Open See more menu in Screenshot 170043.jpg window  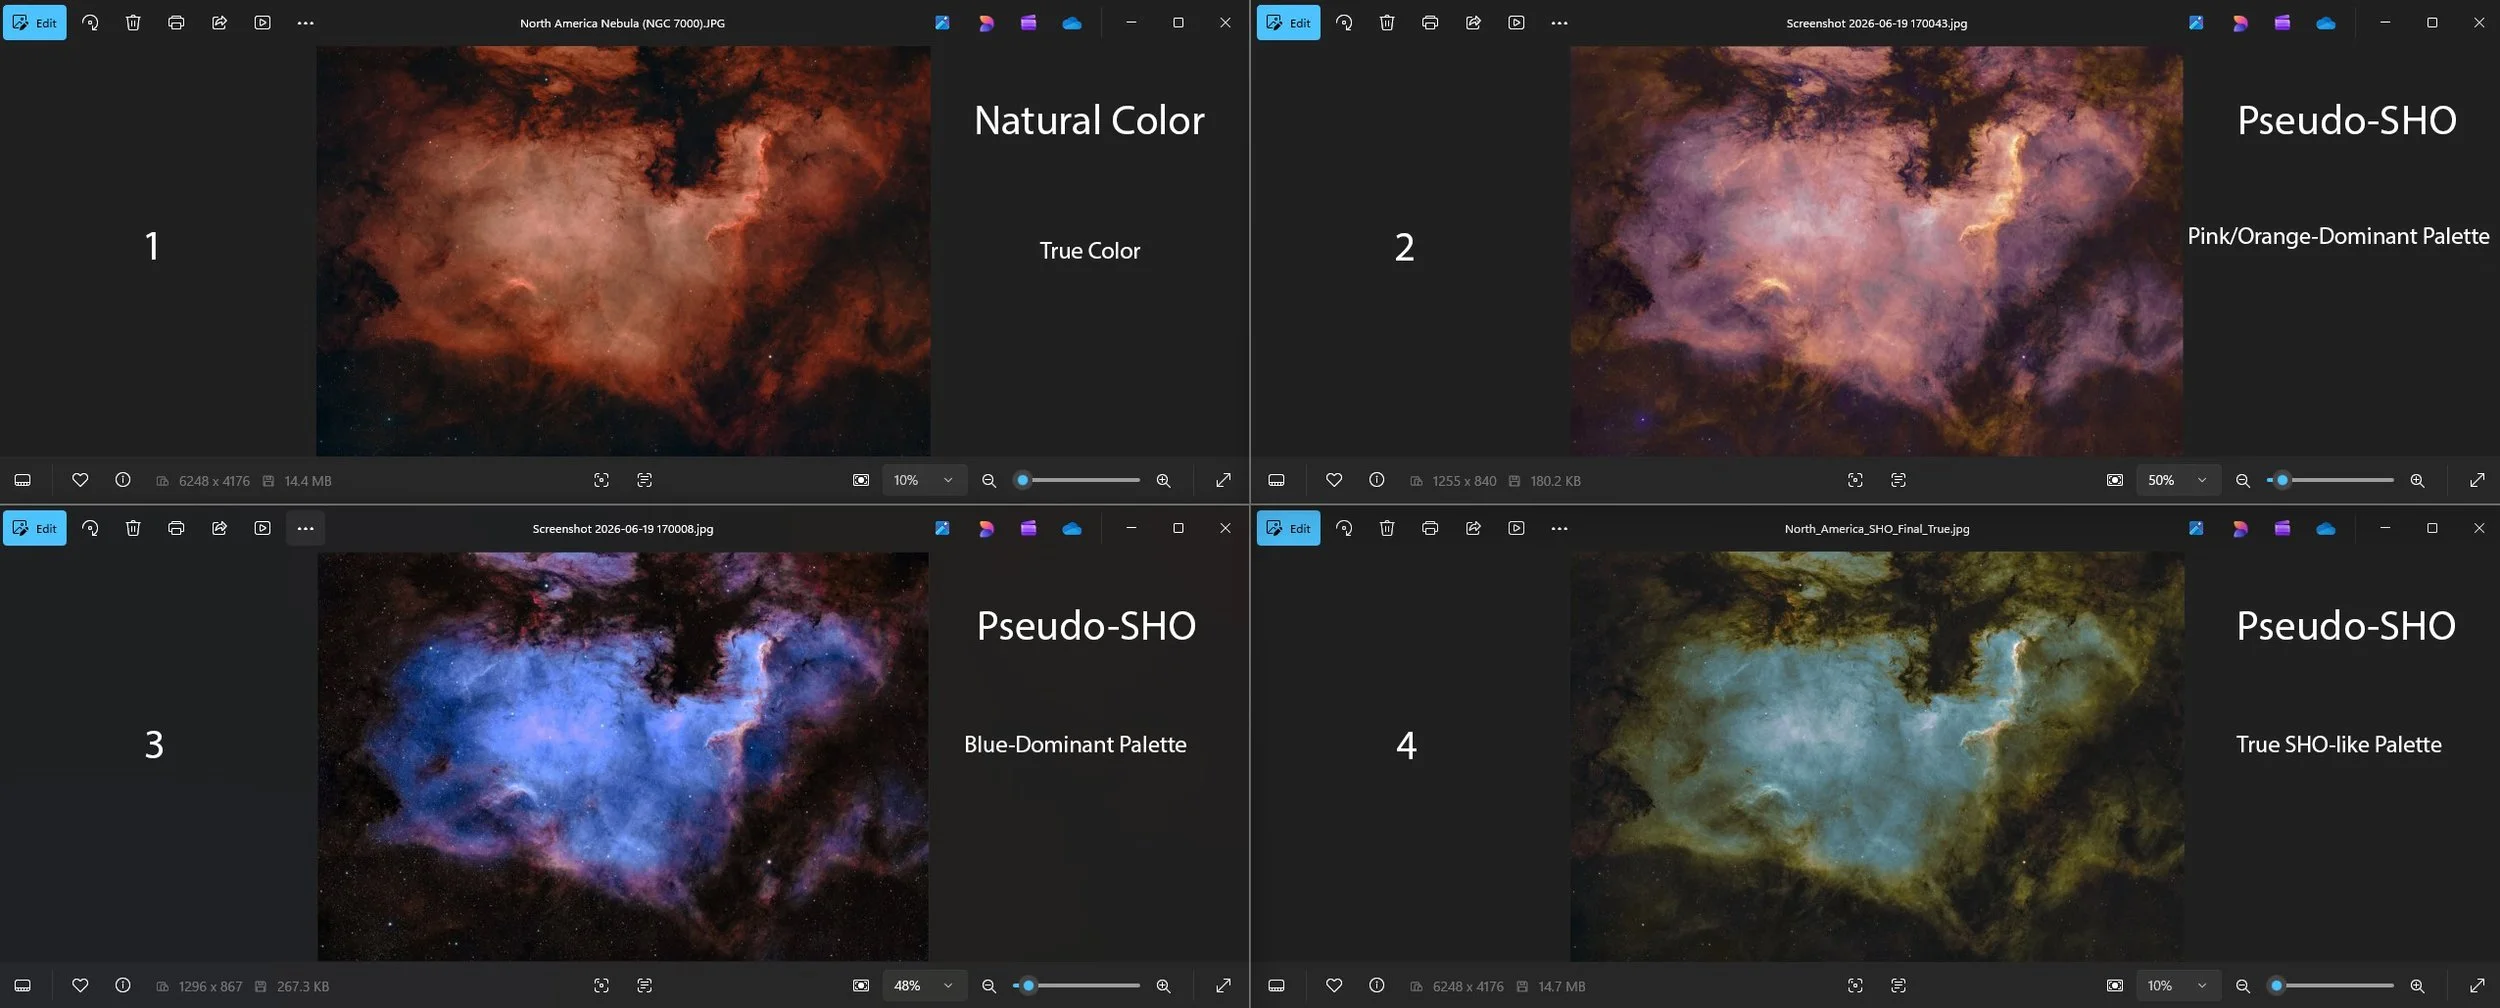(1559, 22)
